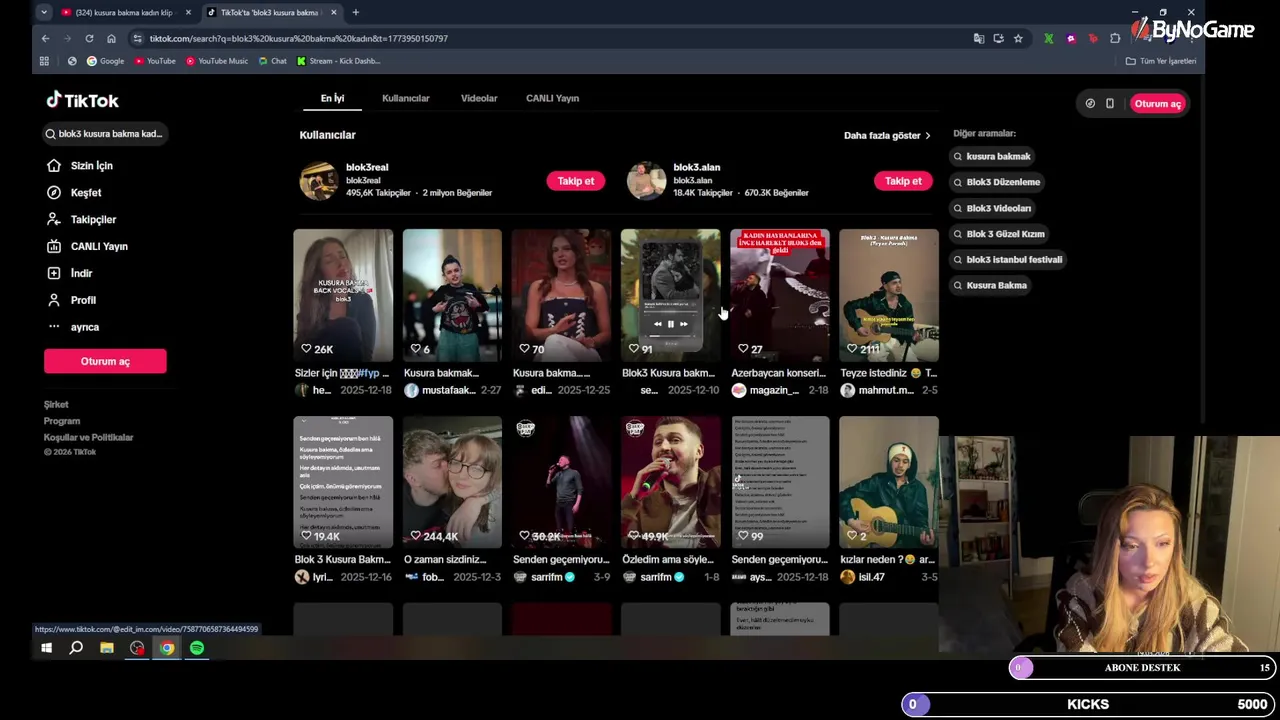Click browser home icon
Screen dimensions: 1280x720
click(x=111, y=38)
